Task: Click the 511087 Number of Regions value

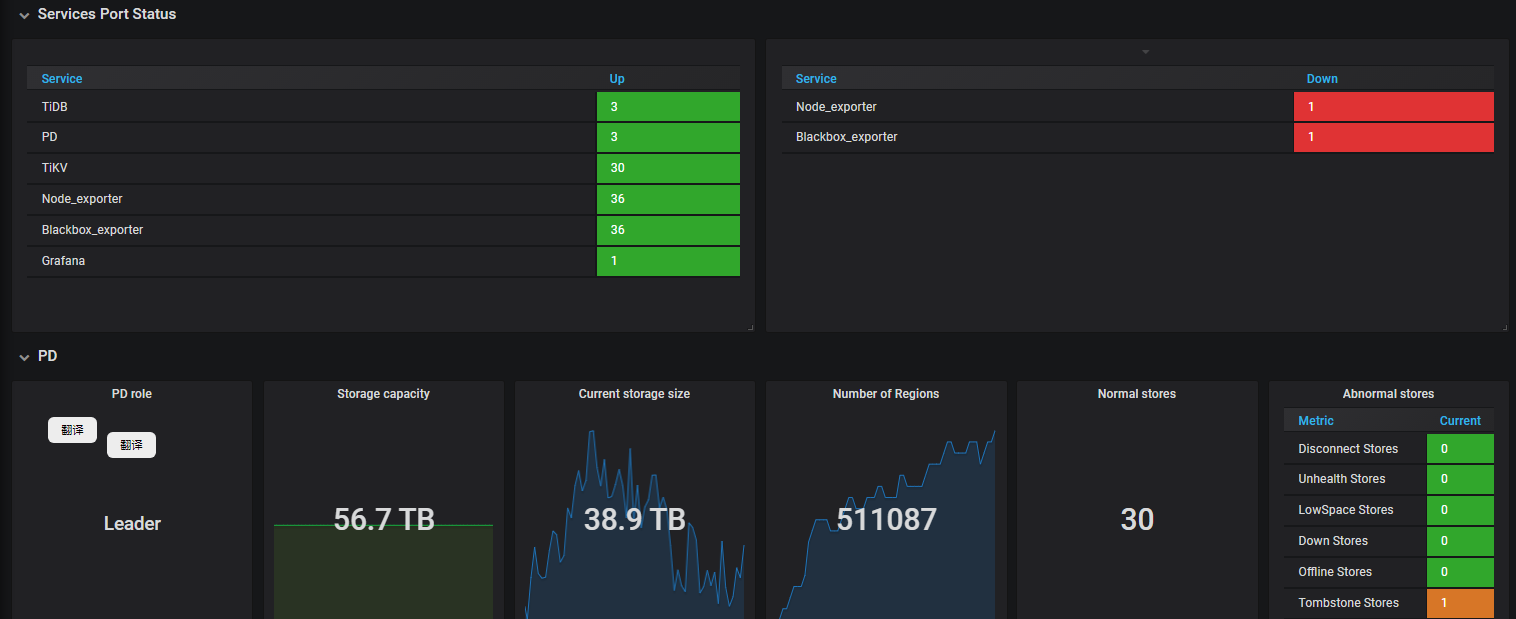Action: tap(886, 520)
